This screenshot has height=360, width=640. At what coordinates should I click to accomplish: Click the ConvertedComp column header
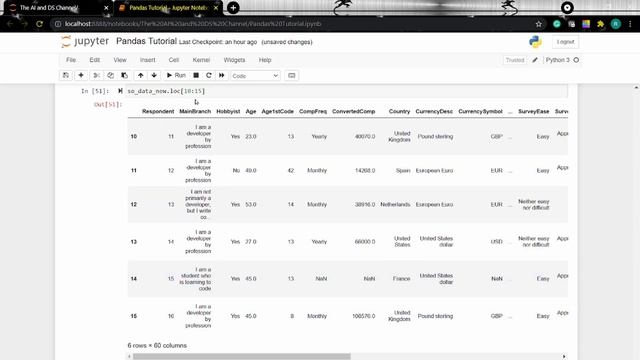(353, 111)
